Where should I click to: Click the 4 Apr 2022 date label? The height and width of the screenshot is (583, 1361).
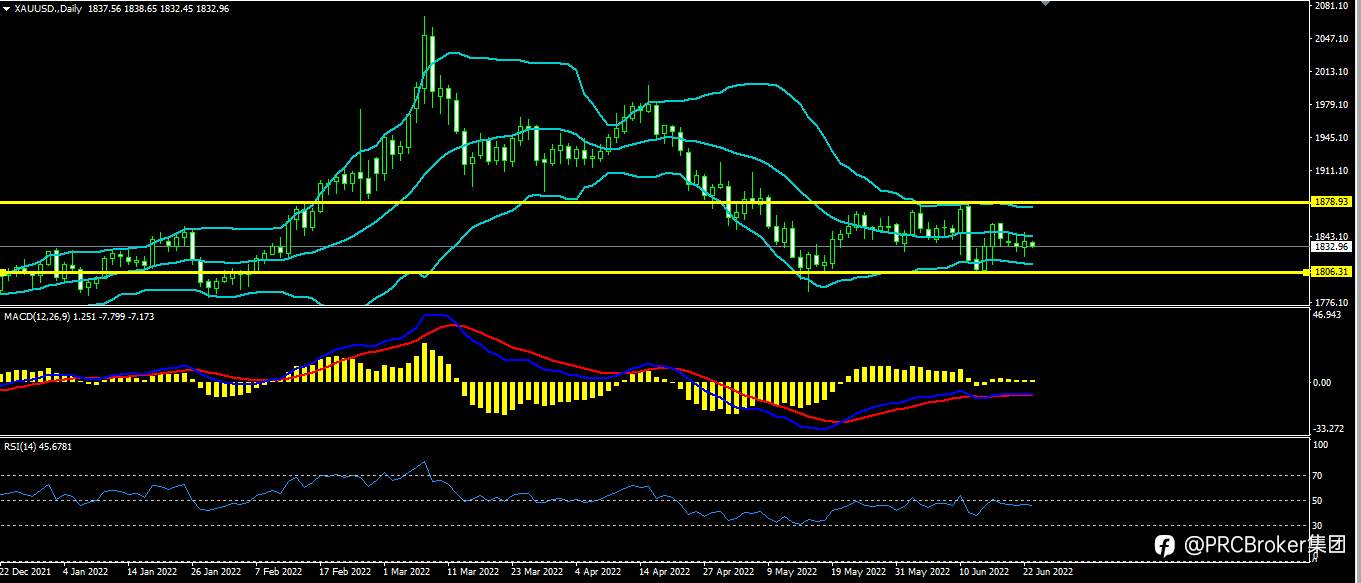pos(598,573)
